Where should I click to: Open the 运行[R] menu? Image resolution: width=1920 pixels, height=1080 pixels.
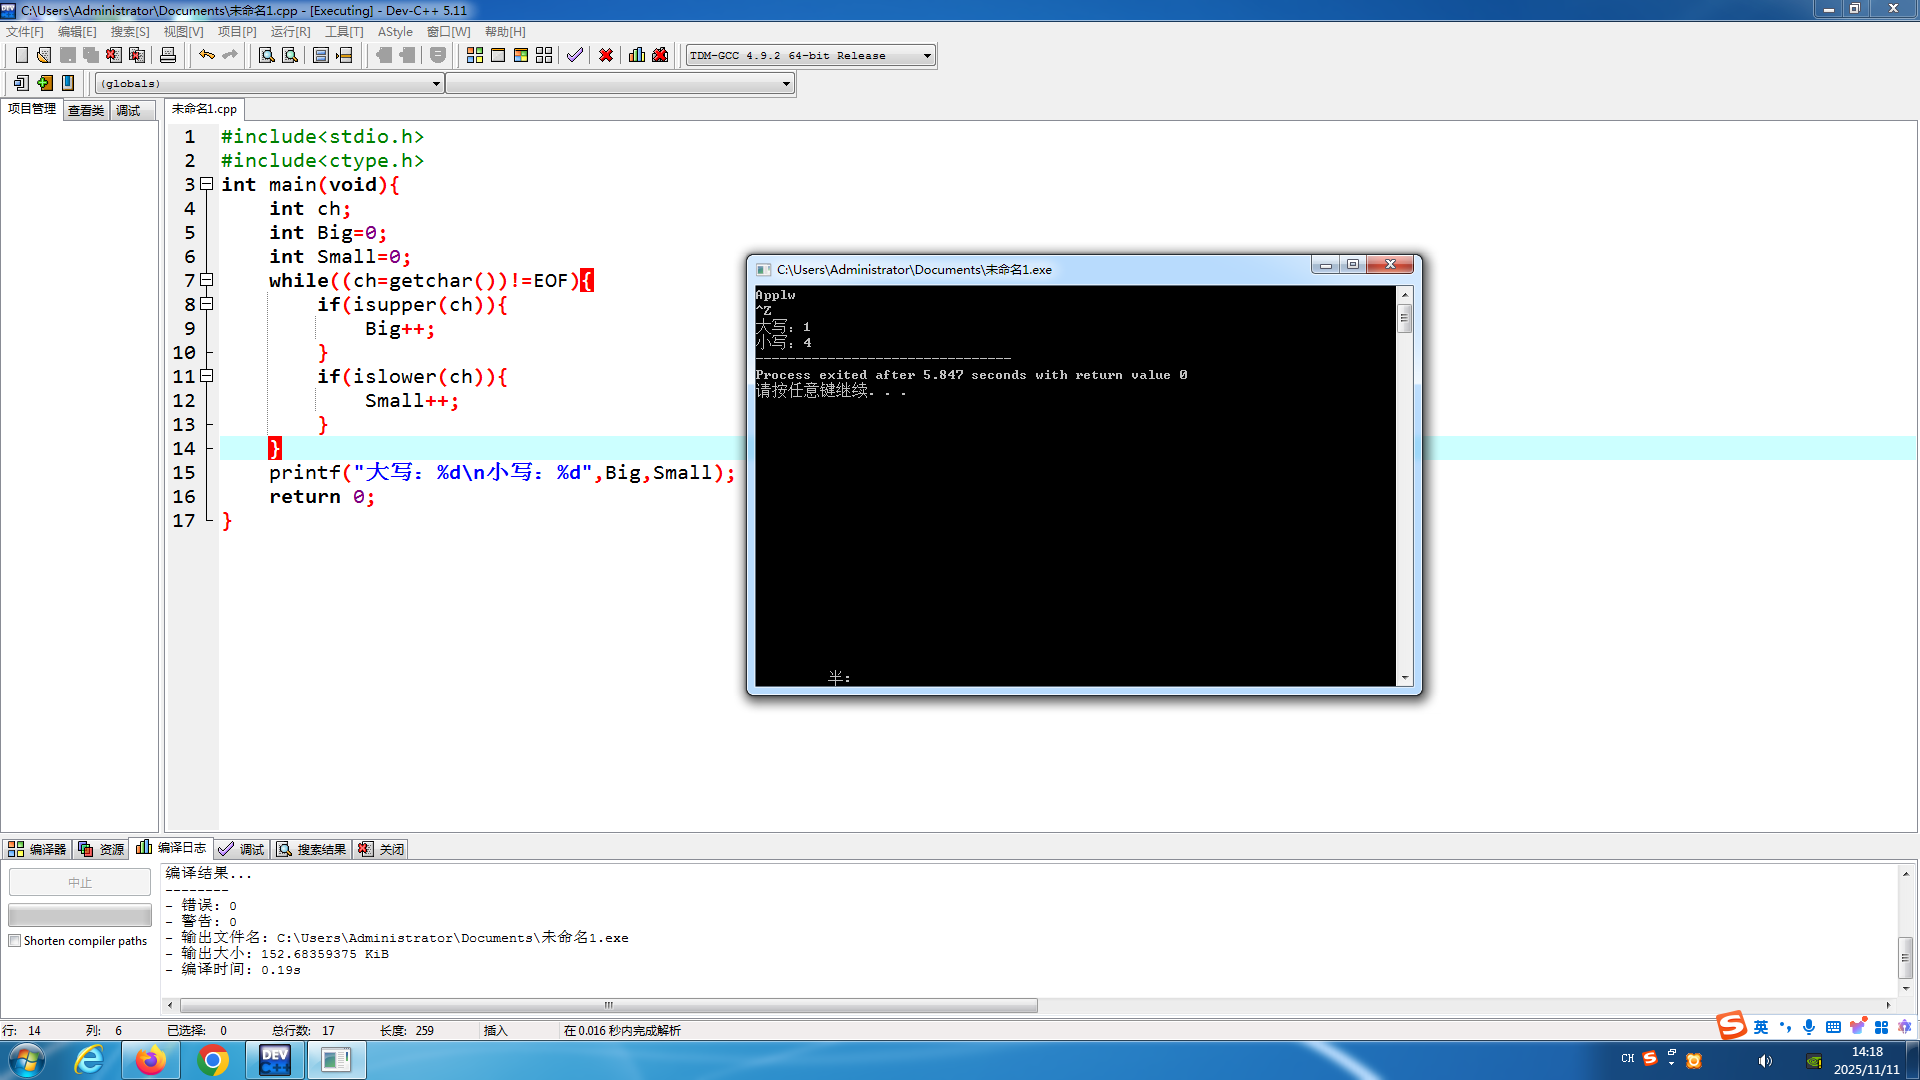290,32
